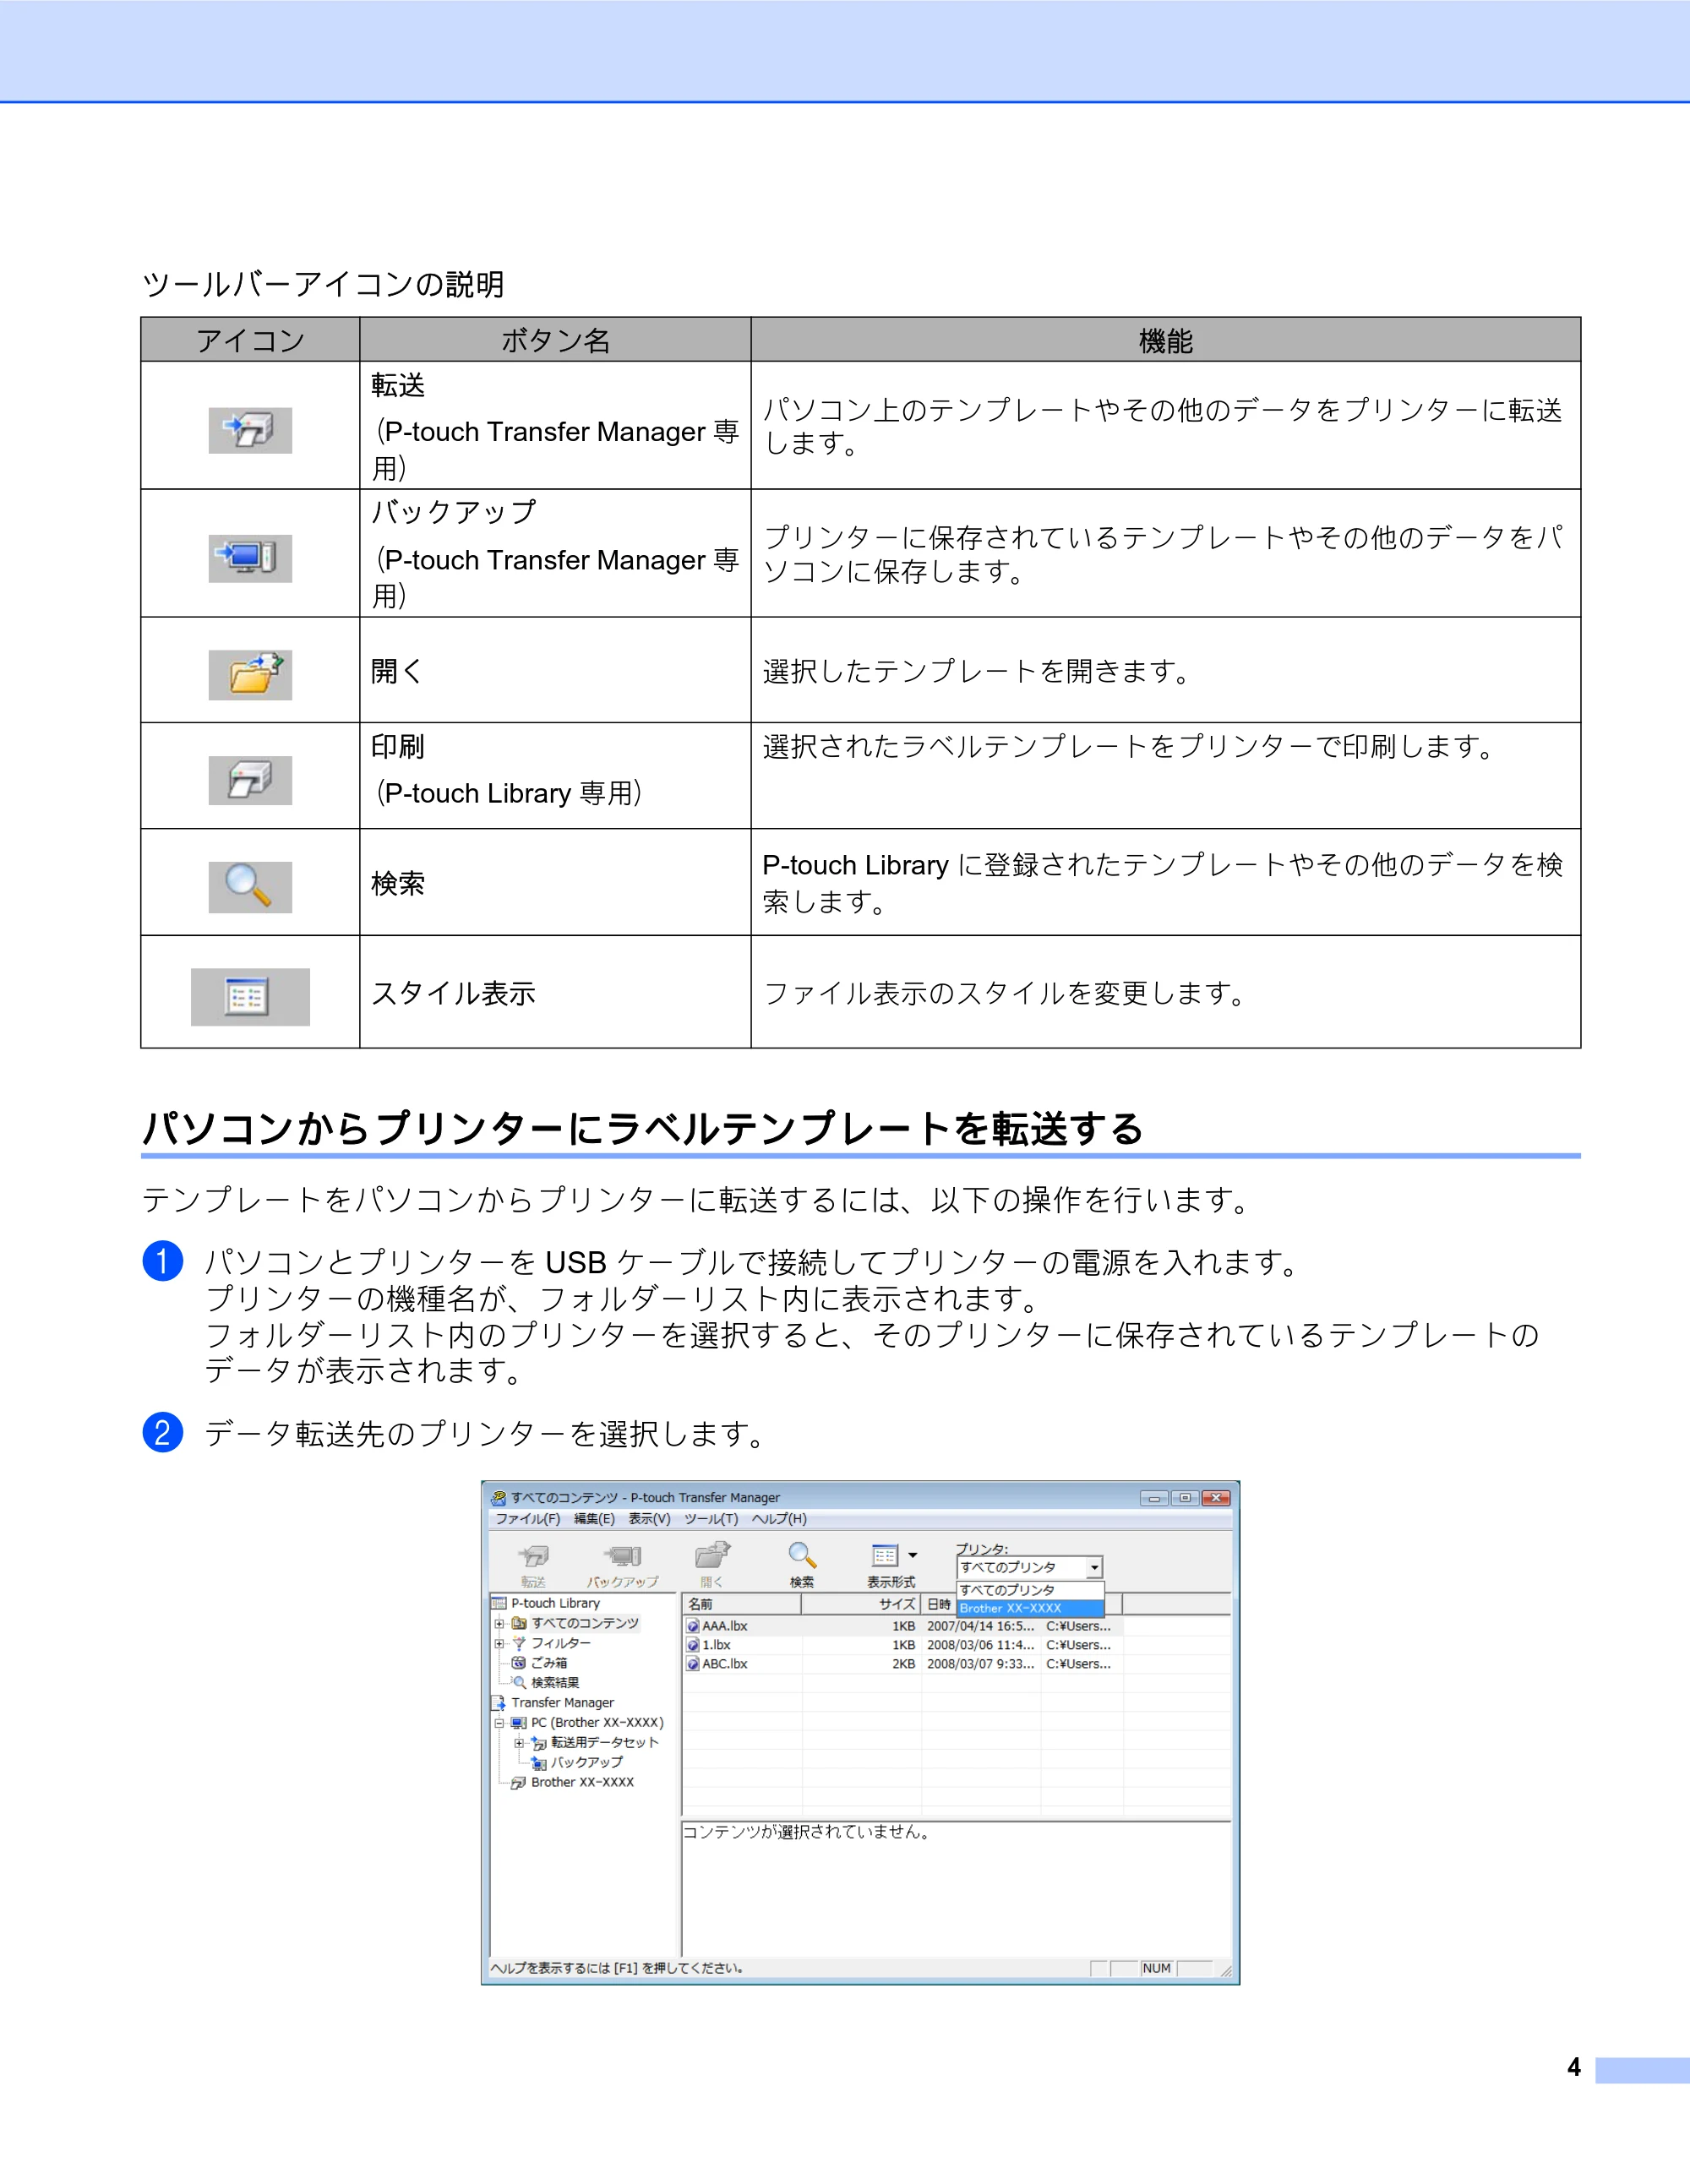Open the arrow beside the 表示形式 icon

[912, 1556]
